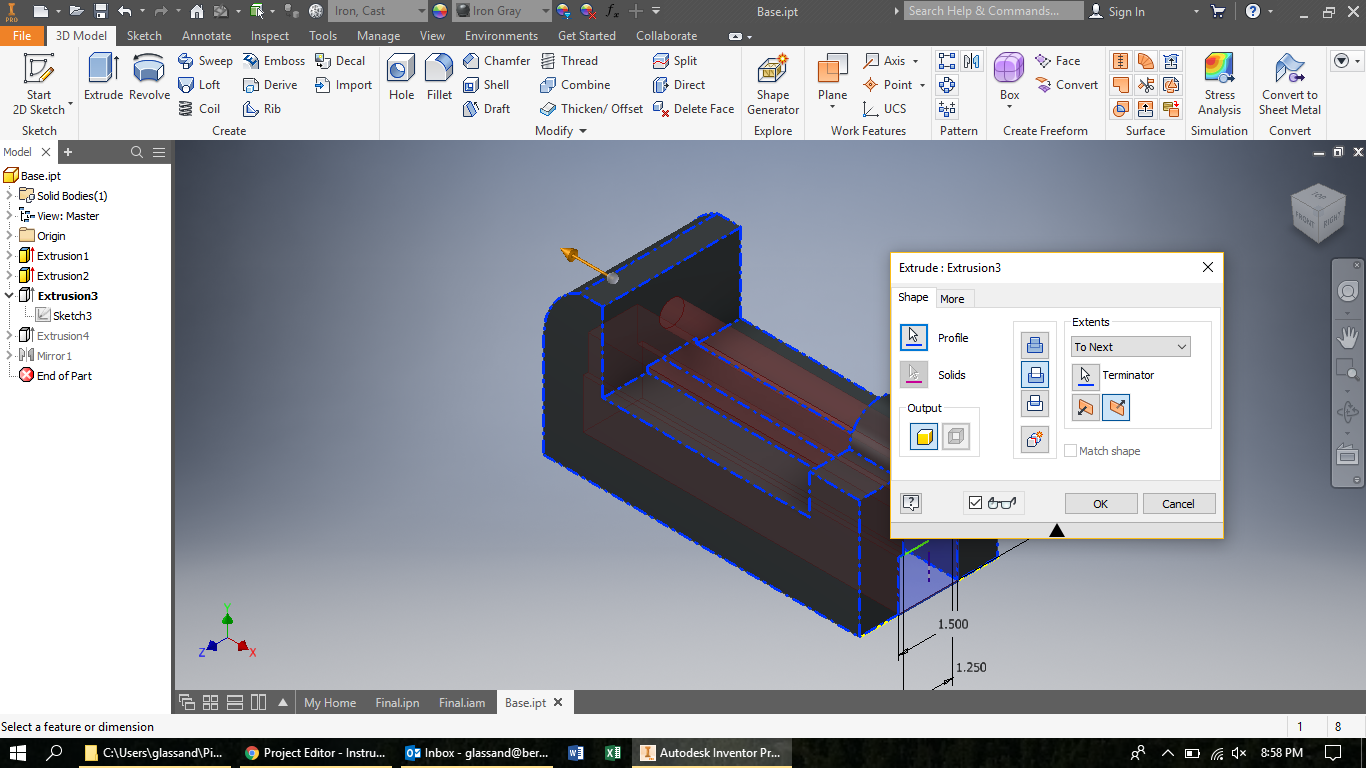Select the Fillet tool

439,78
